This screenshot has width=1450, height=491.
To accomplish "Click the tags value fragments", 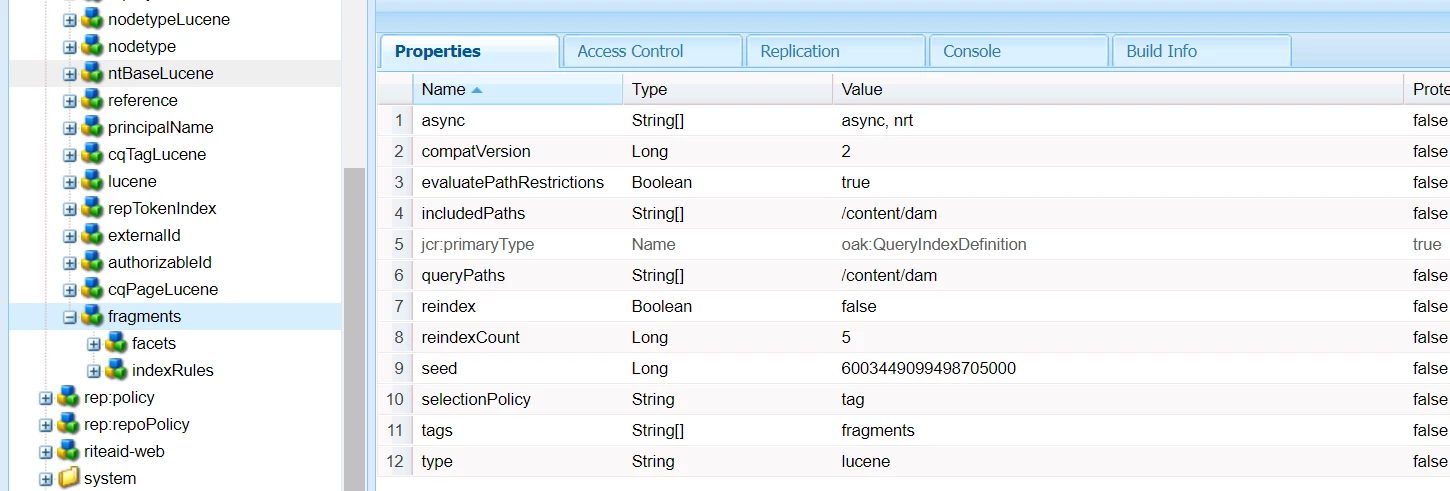I will coord(878,430).
